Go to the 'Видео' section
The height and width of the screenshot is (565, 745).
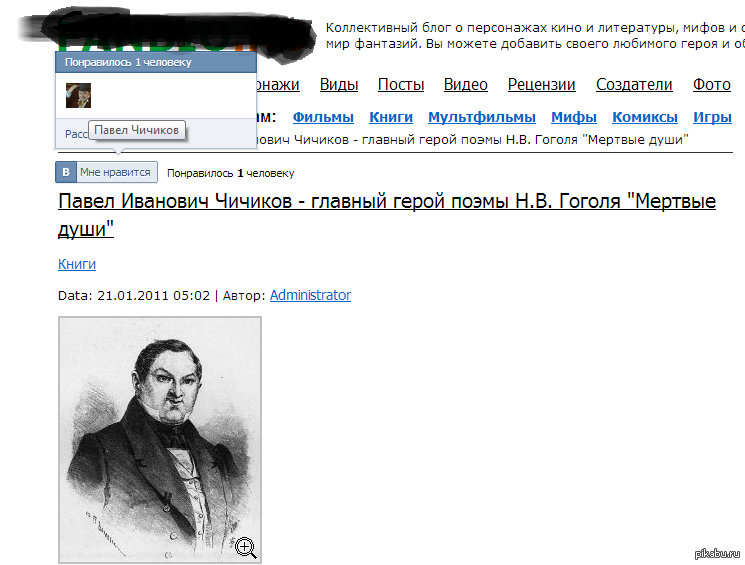tap(466, 85)
